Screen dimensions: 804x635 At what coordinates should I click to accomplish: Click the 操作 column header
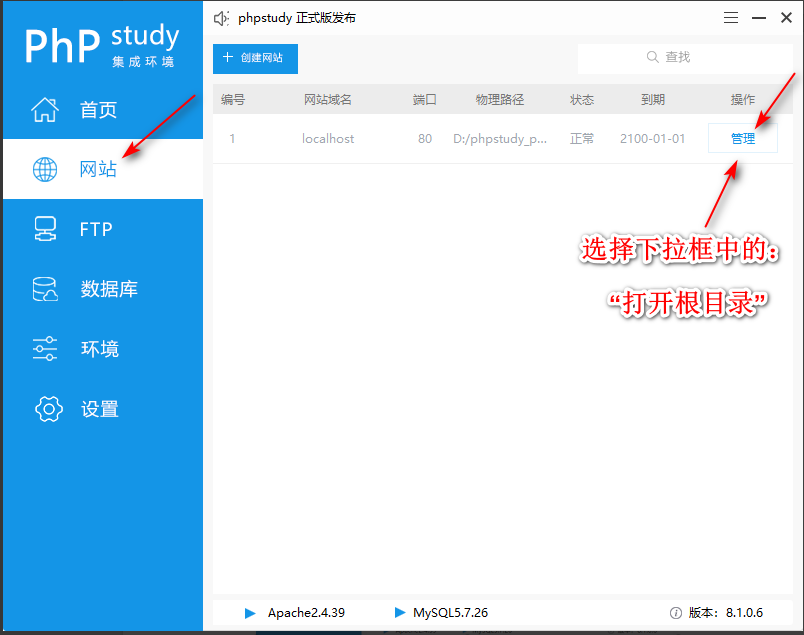[742, 100]
